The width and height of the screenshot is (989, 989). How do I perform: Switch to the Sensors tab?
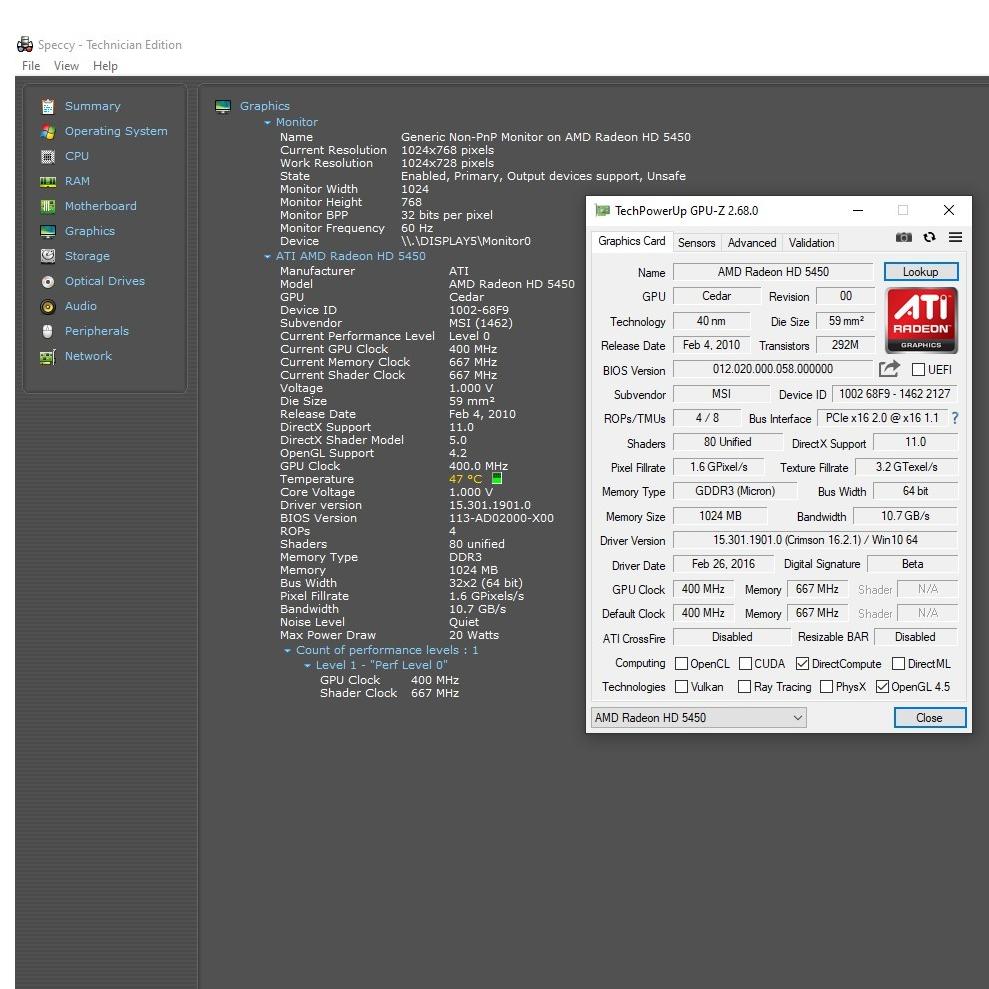696,243
